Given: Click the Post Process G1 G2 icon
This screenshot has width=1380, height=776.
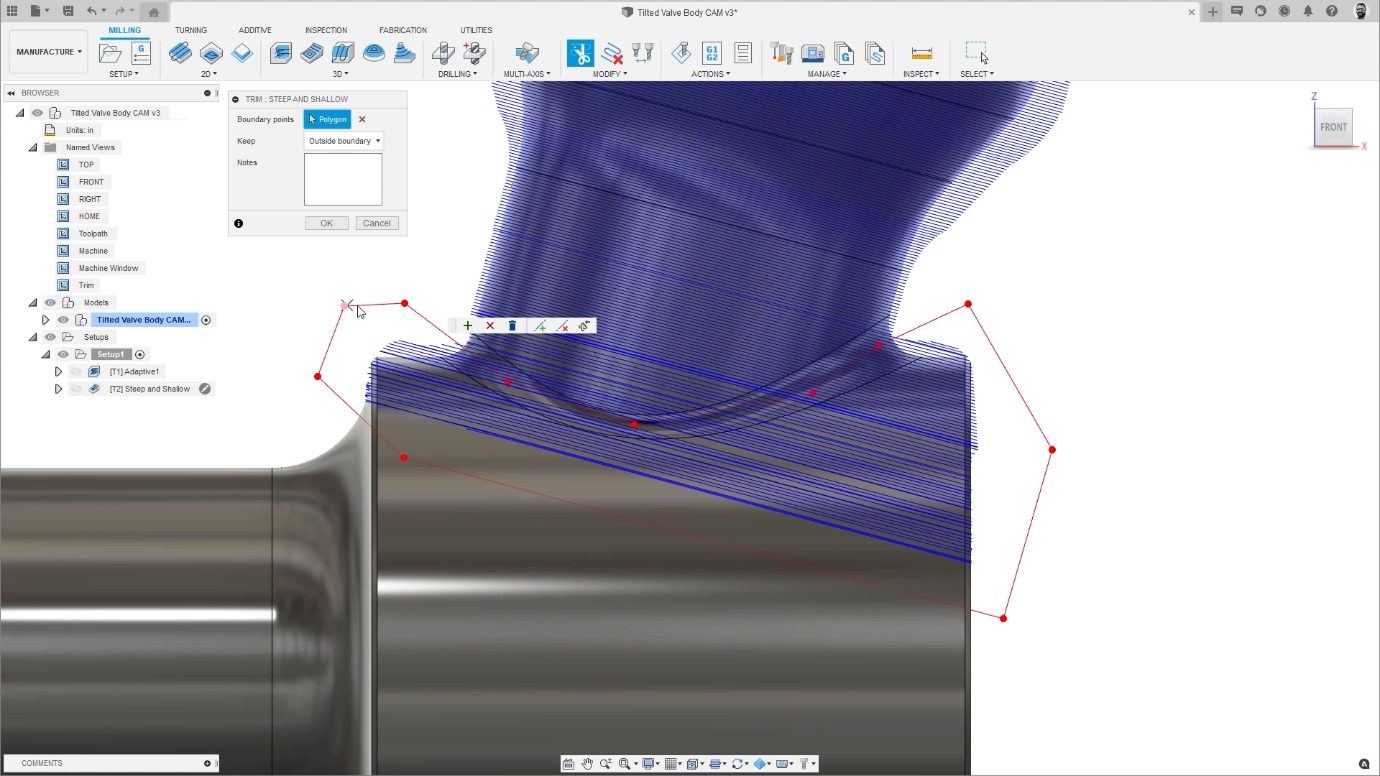Looking at the screenshot, I should [x=712, y=53].
